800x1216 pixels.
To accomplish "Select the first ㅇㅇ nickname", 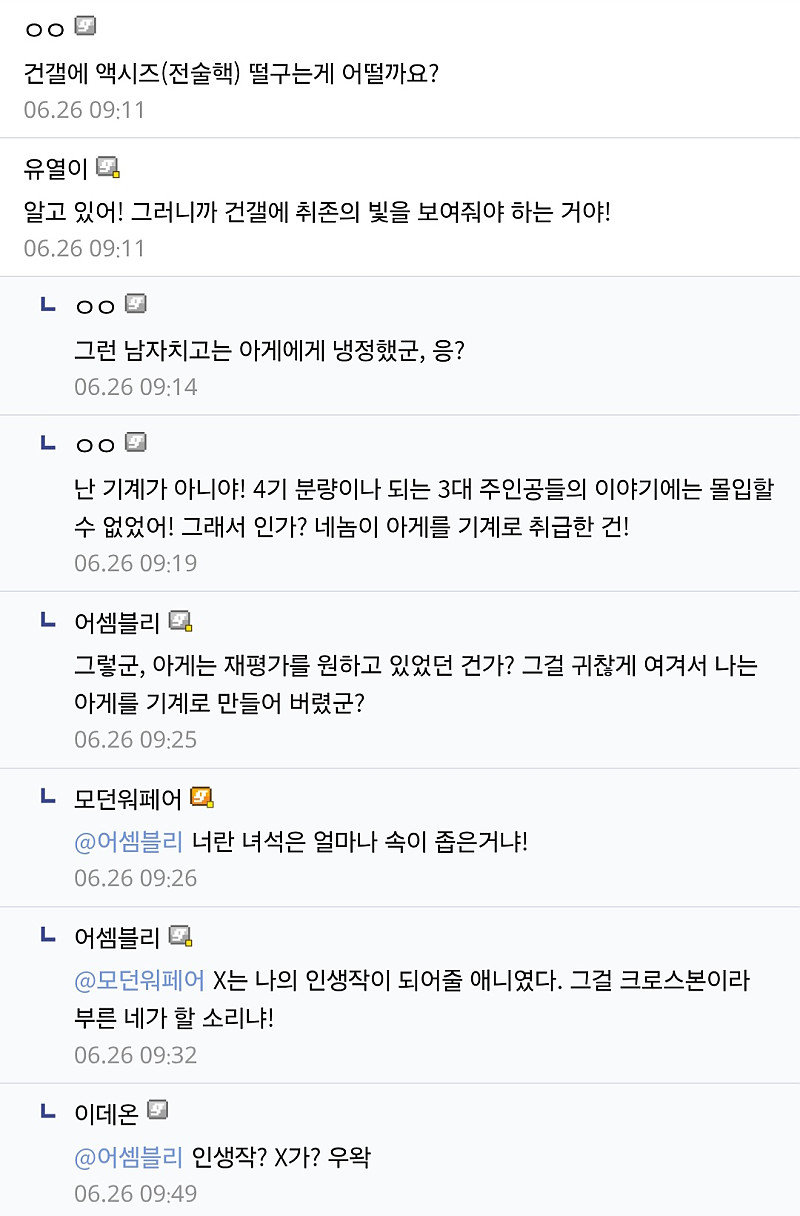I will (40, 26).
